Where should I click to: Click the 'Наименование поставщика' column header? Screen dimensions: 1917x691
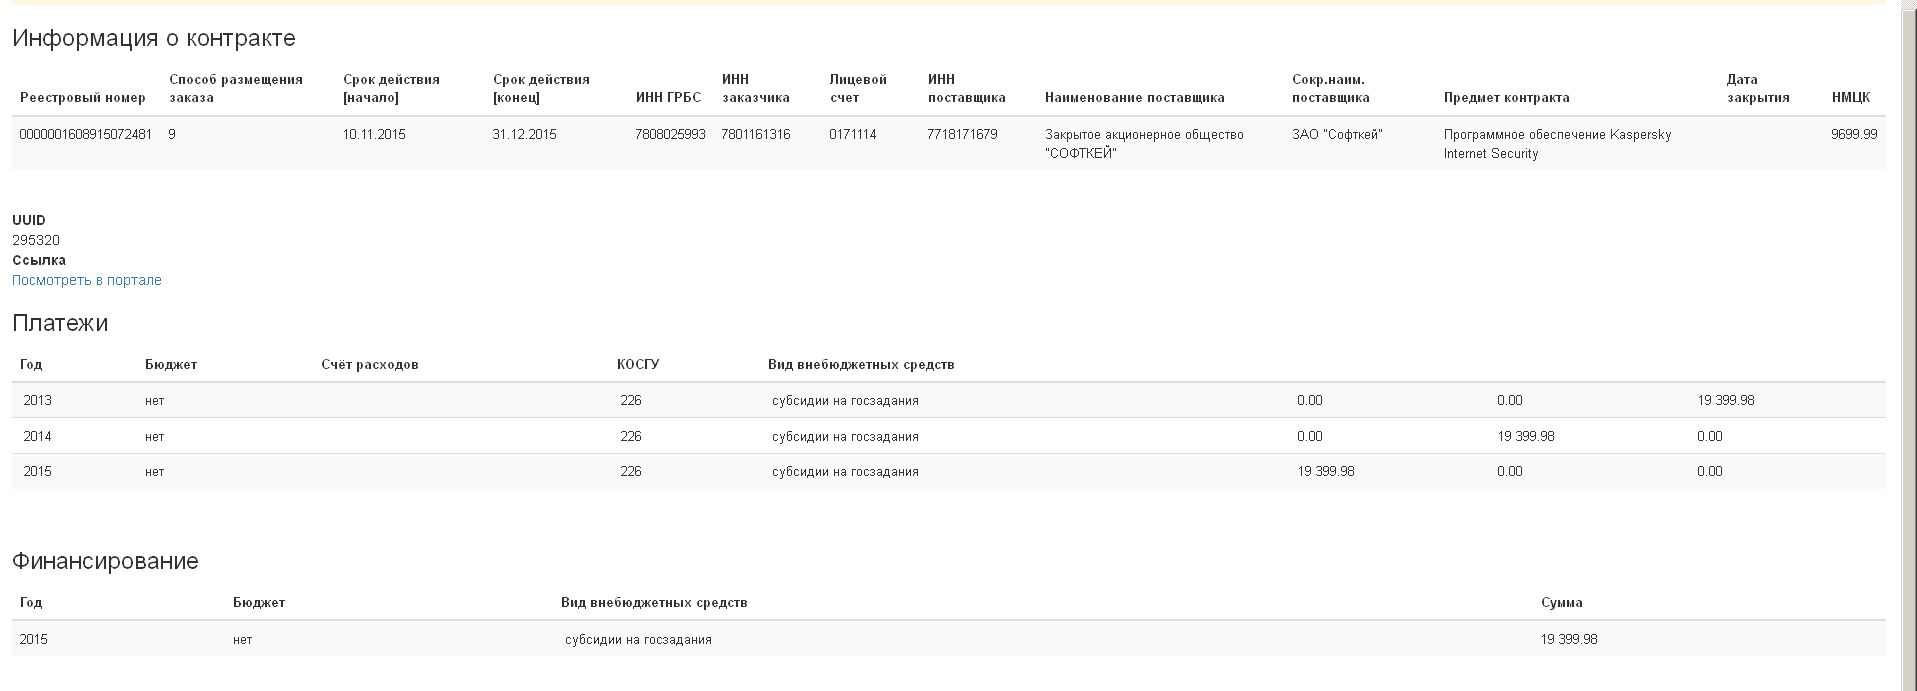pos(1135,97)
